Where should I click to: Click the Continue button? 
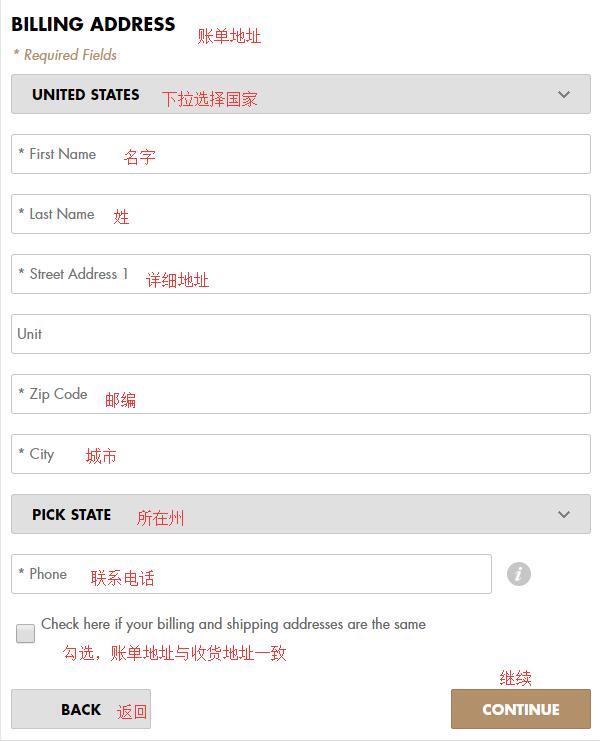click(x=521, y=709)
